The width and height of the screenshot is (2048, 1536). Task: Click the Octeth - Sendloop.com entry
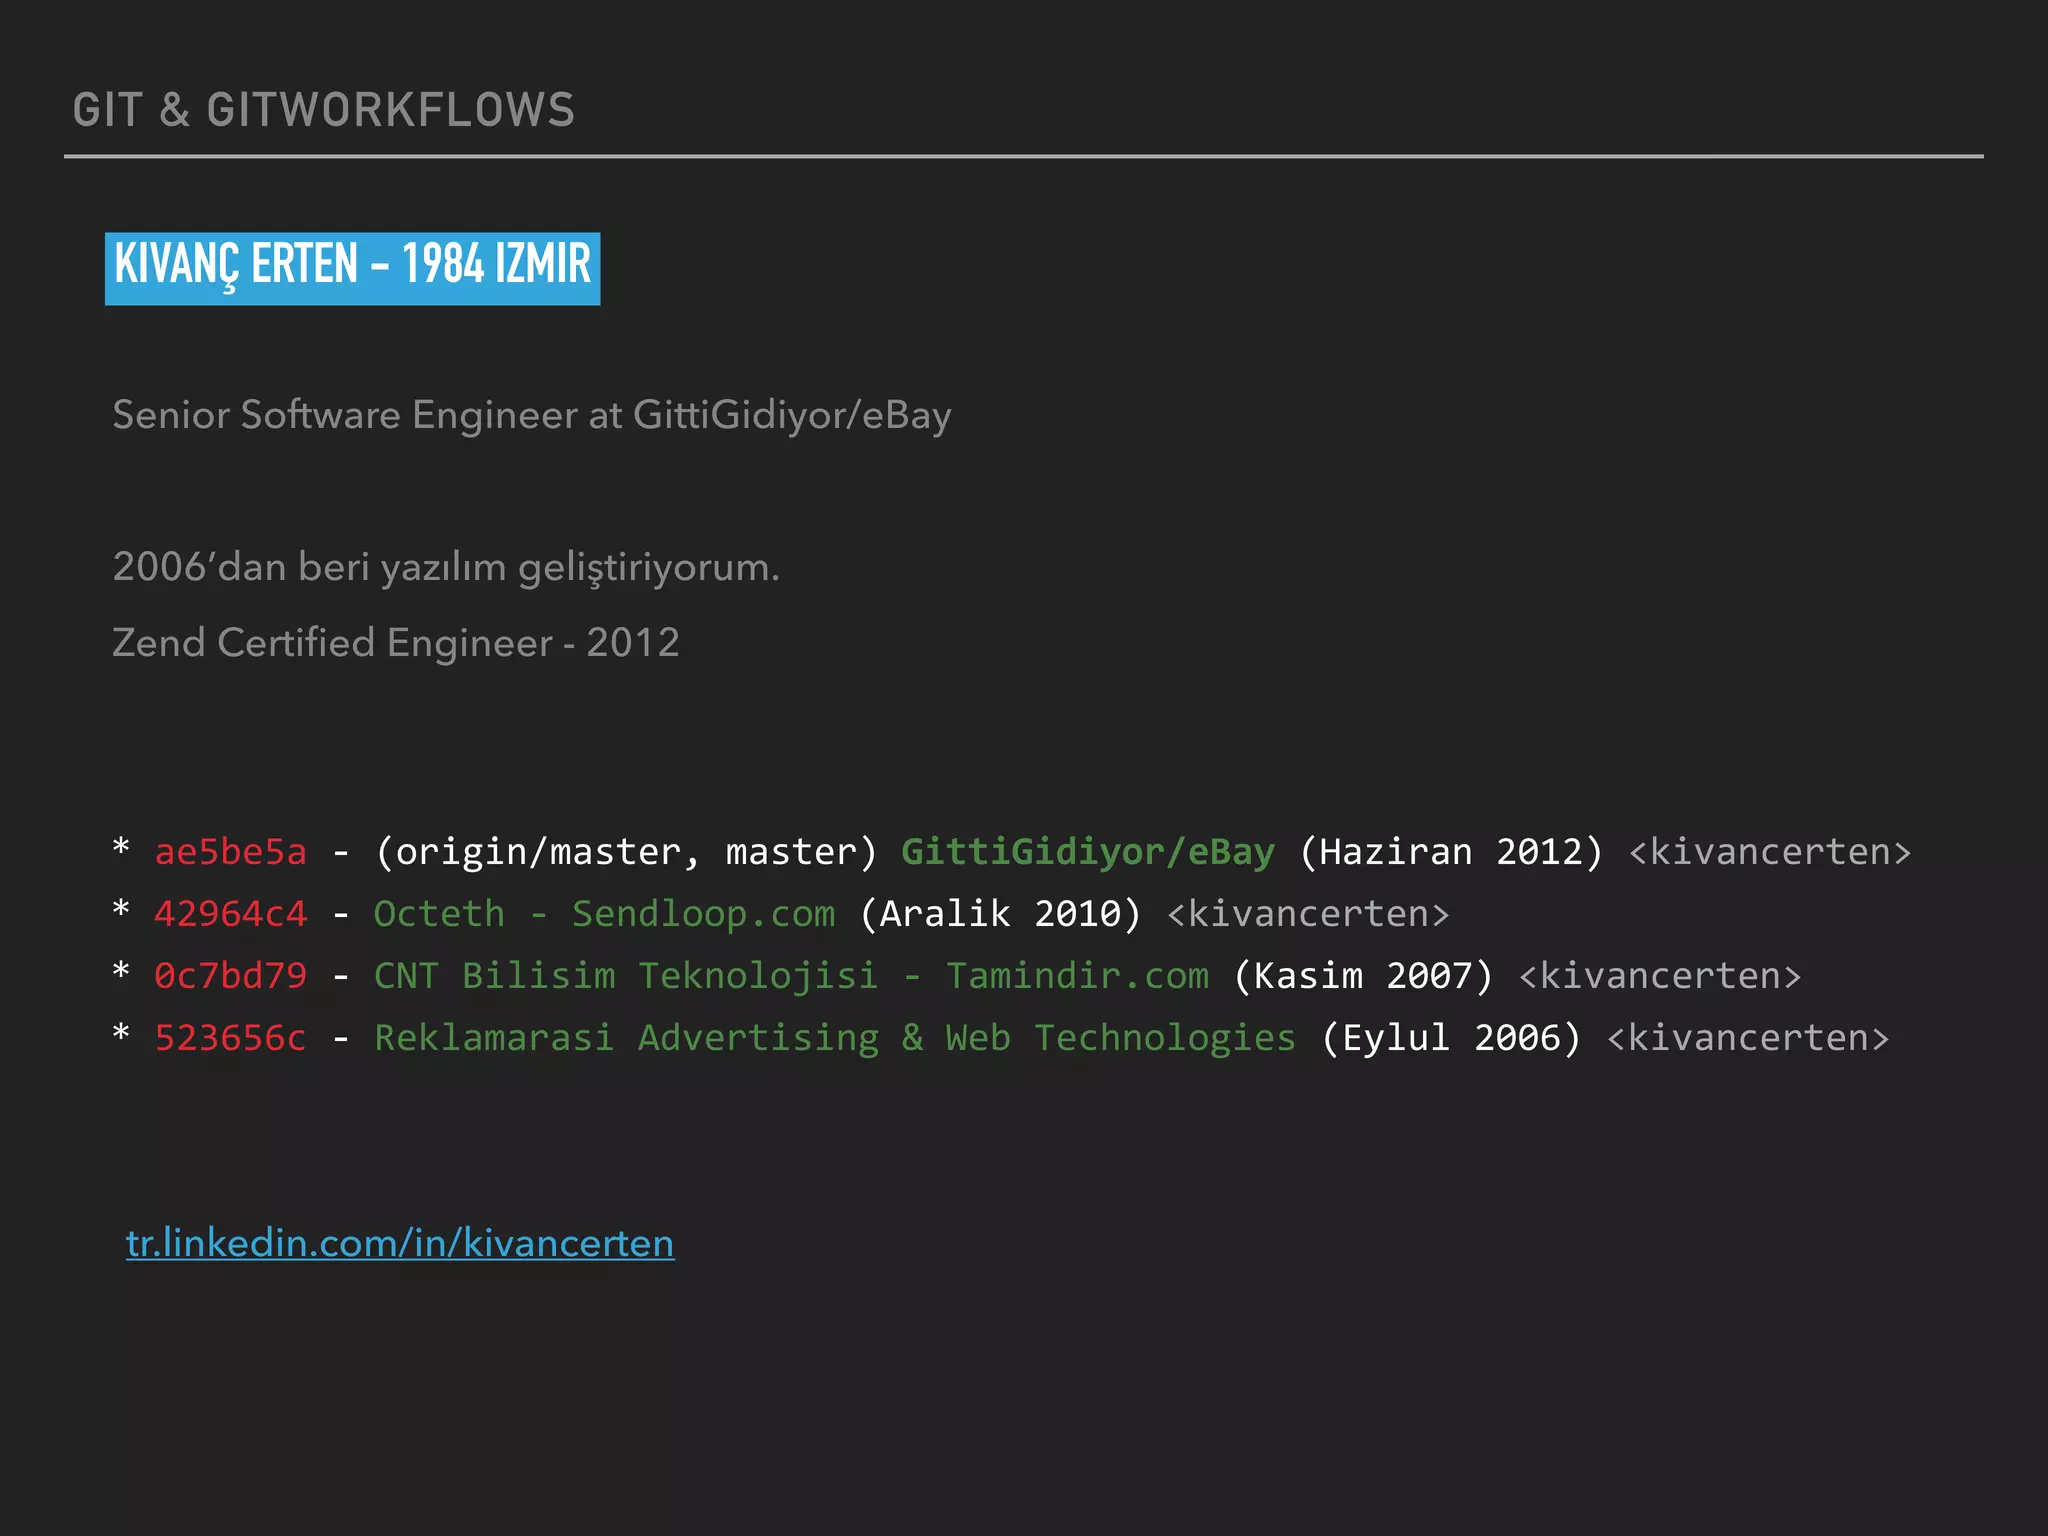pyautogui.click(x=604, y=914)
